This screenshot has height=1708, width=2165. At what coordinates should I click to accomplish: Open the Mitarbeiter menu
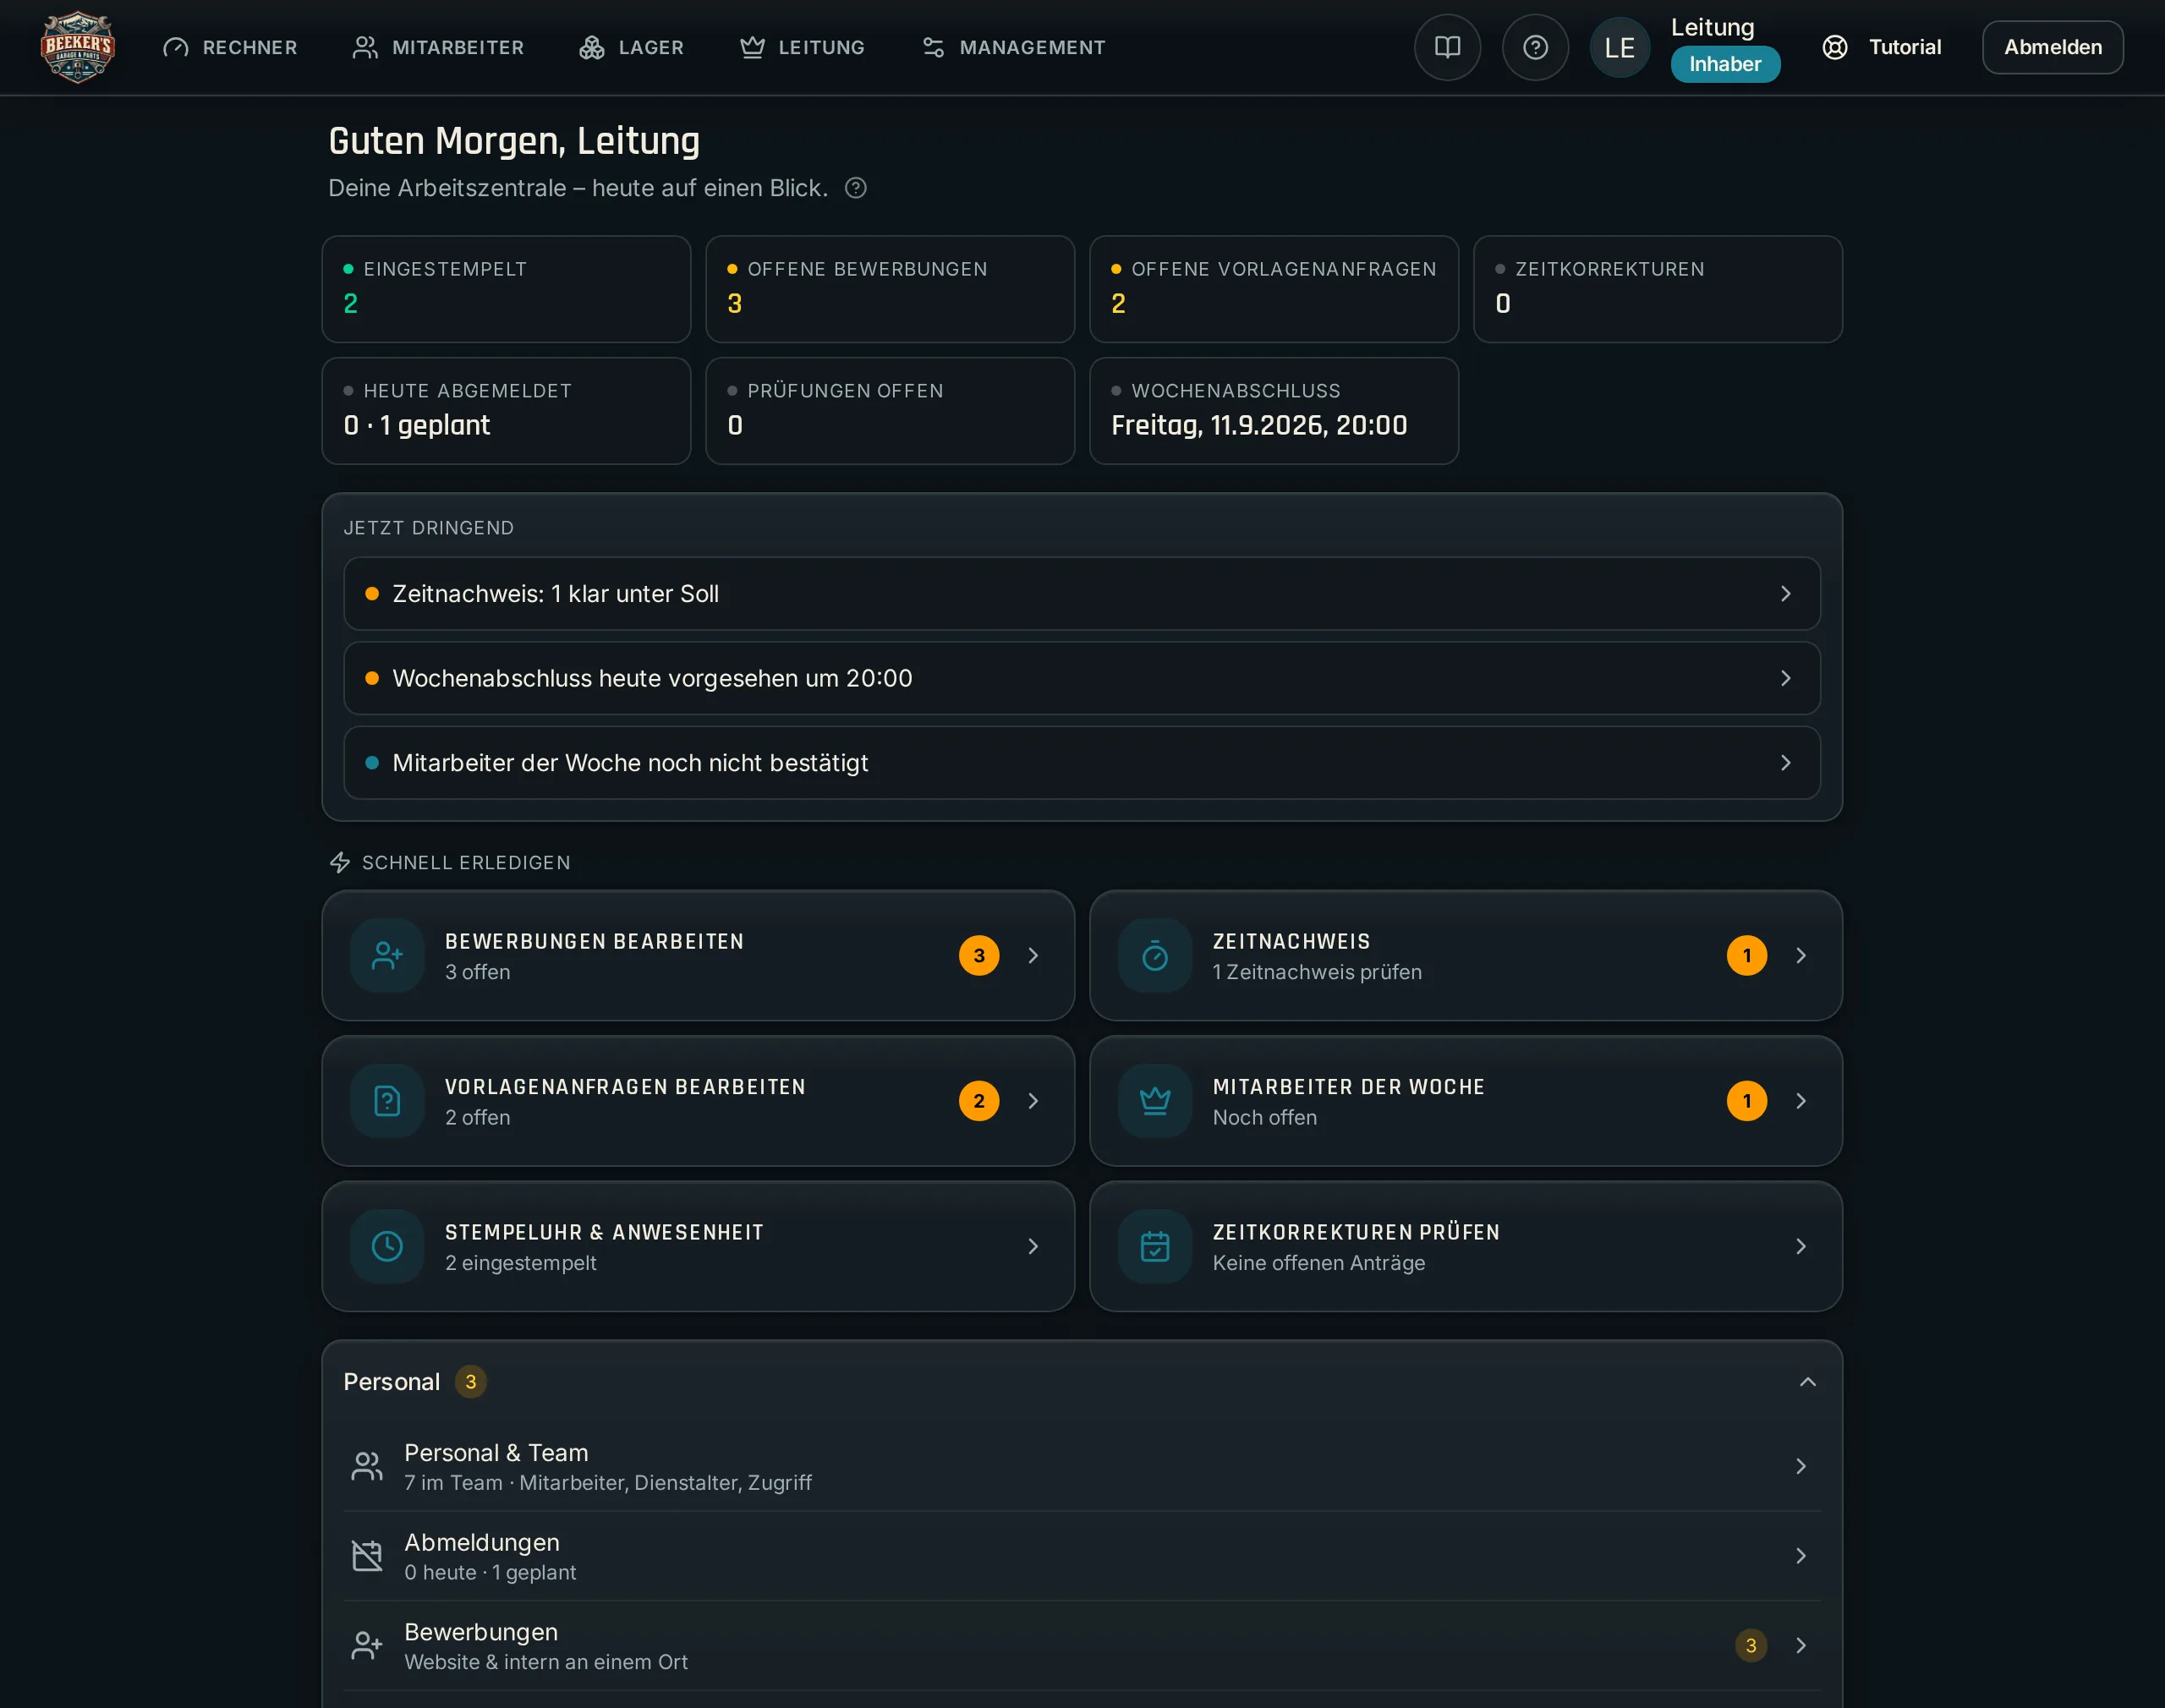(x=438, y=47)
